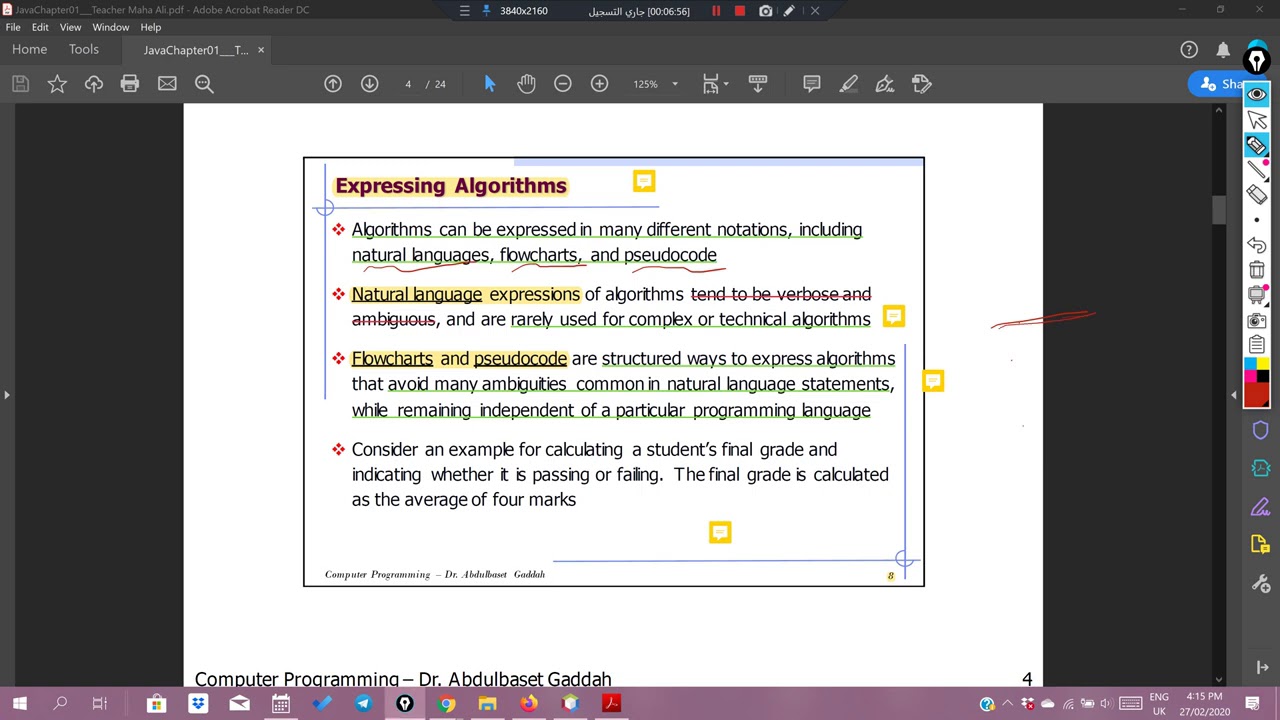Viewport: 1280px width, 720px height.
Task: Toggle the highlighter pen in annotation palette
Action: tap(1257, 145)
